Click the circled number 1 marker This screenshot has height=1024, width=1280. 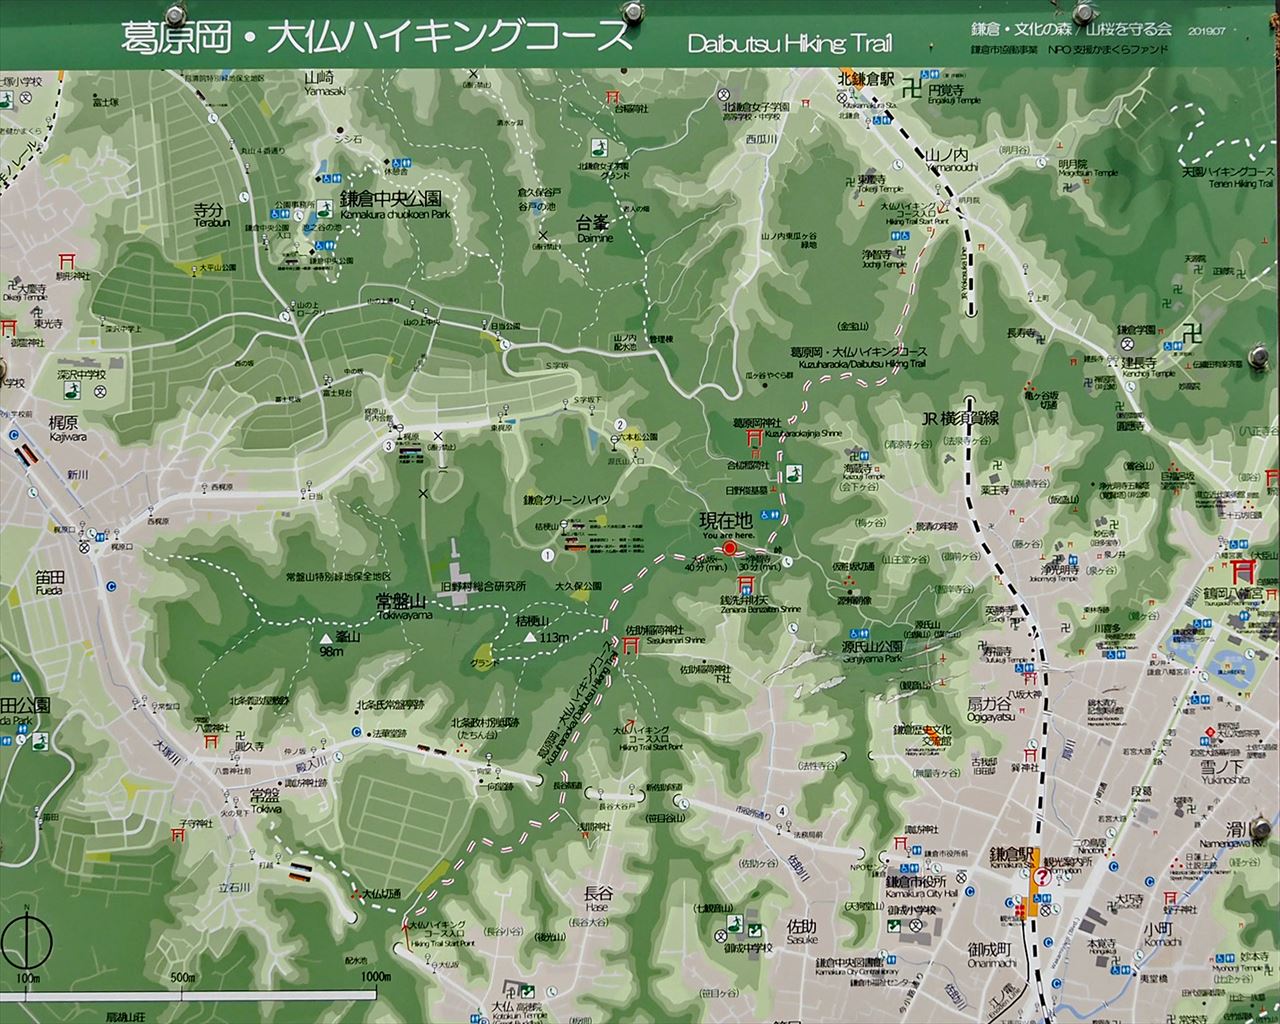click(x=547, y=554)
